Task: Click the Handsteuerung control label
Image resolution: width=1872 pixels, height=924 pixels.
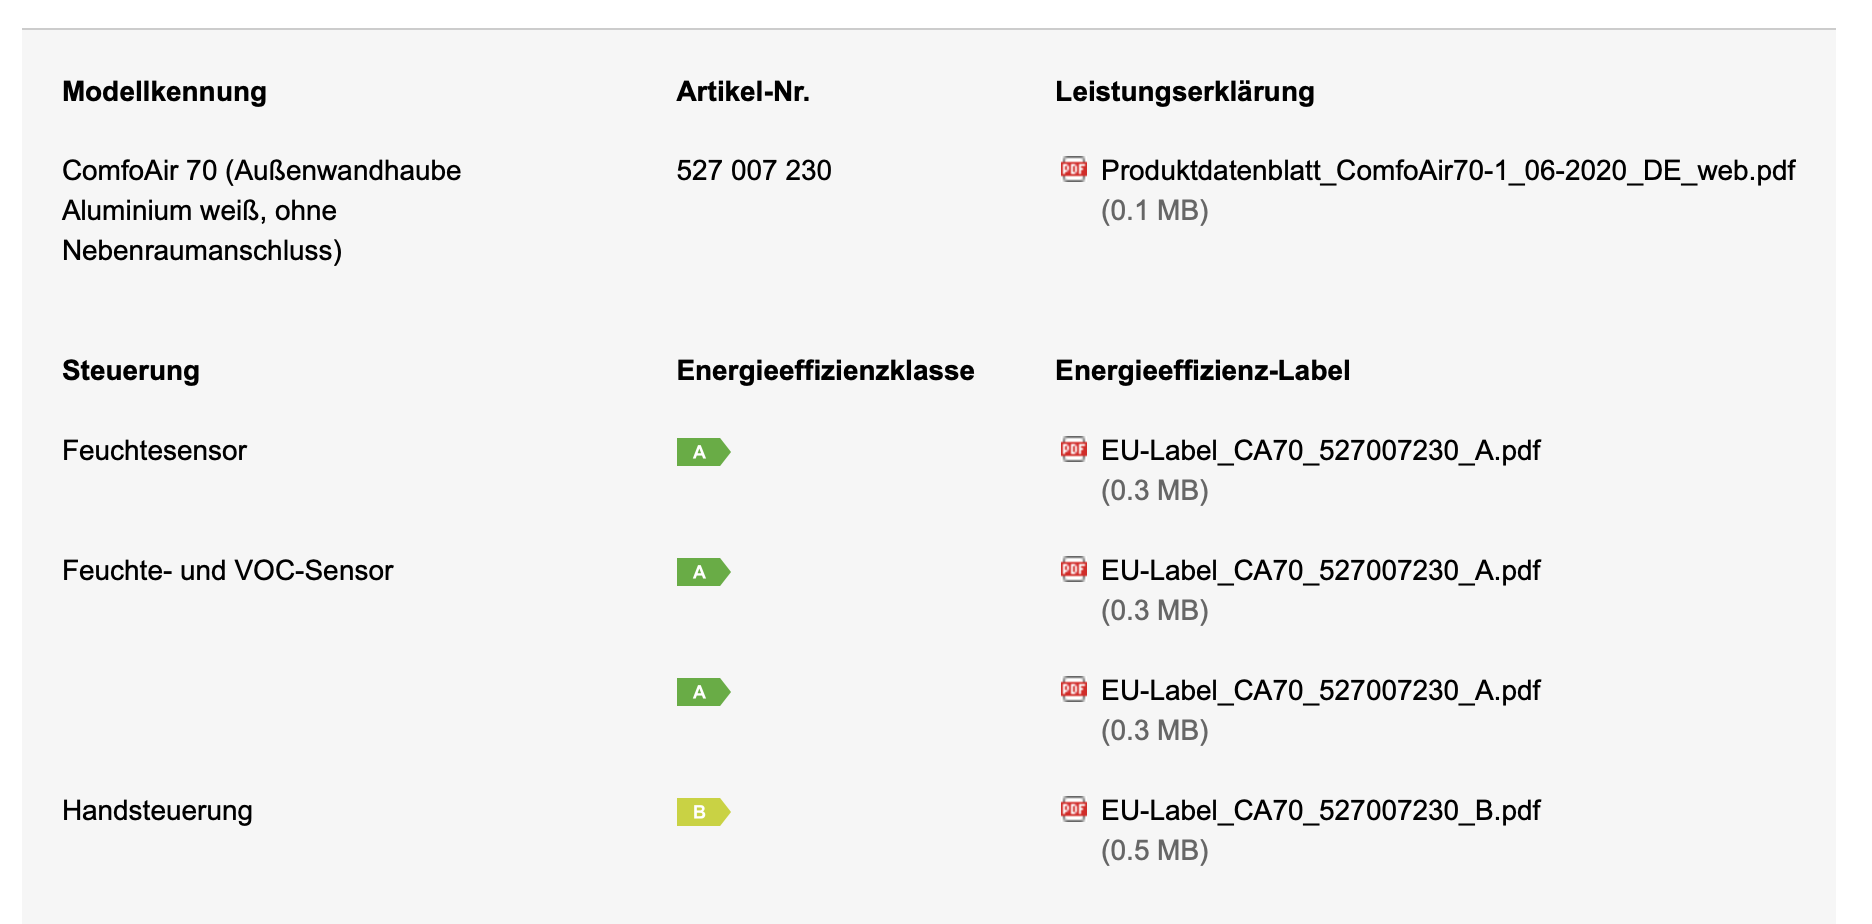Action: click(x=157, y=811)
